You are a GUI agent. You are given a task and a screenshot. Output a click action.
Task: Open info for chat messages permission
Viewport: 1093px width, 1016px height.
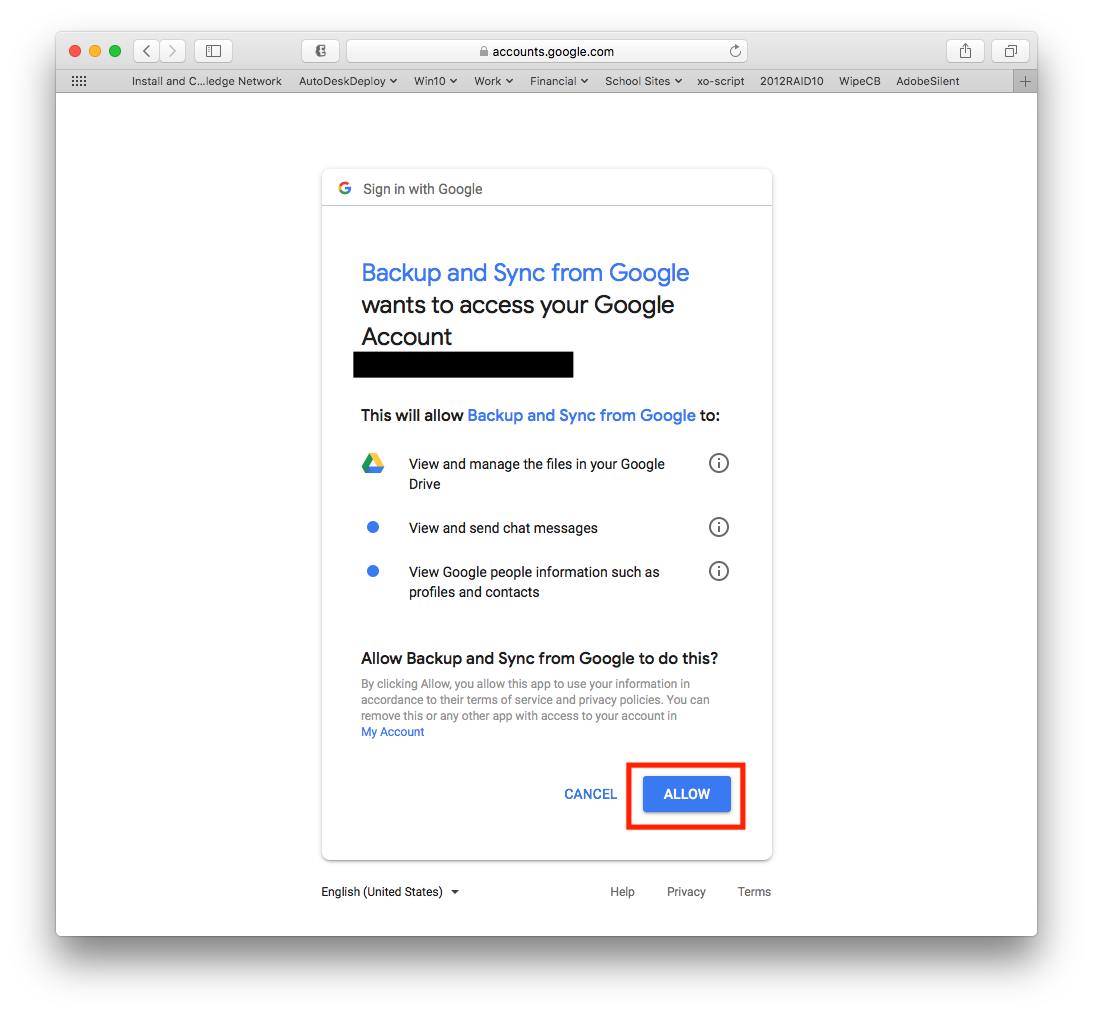719,527
